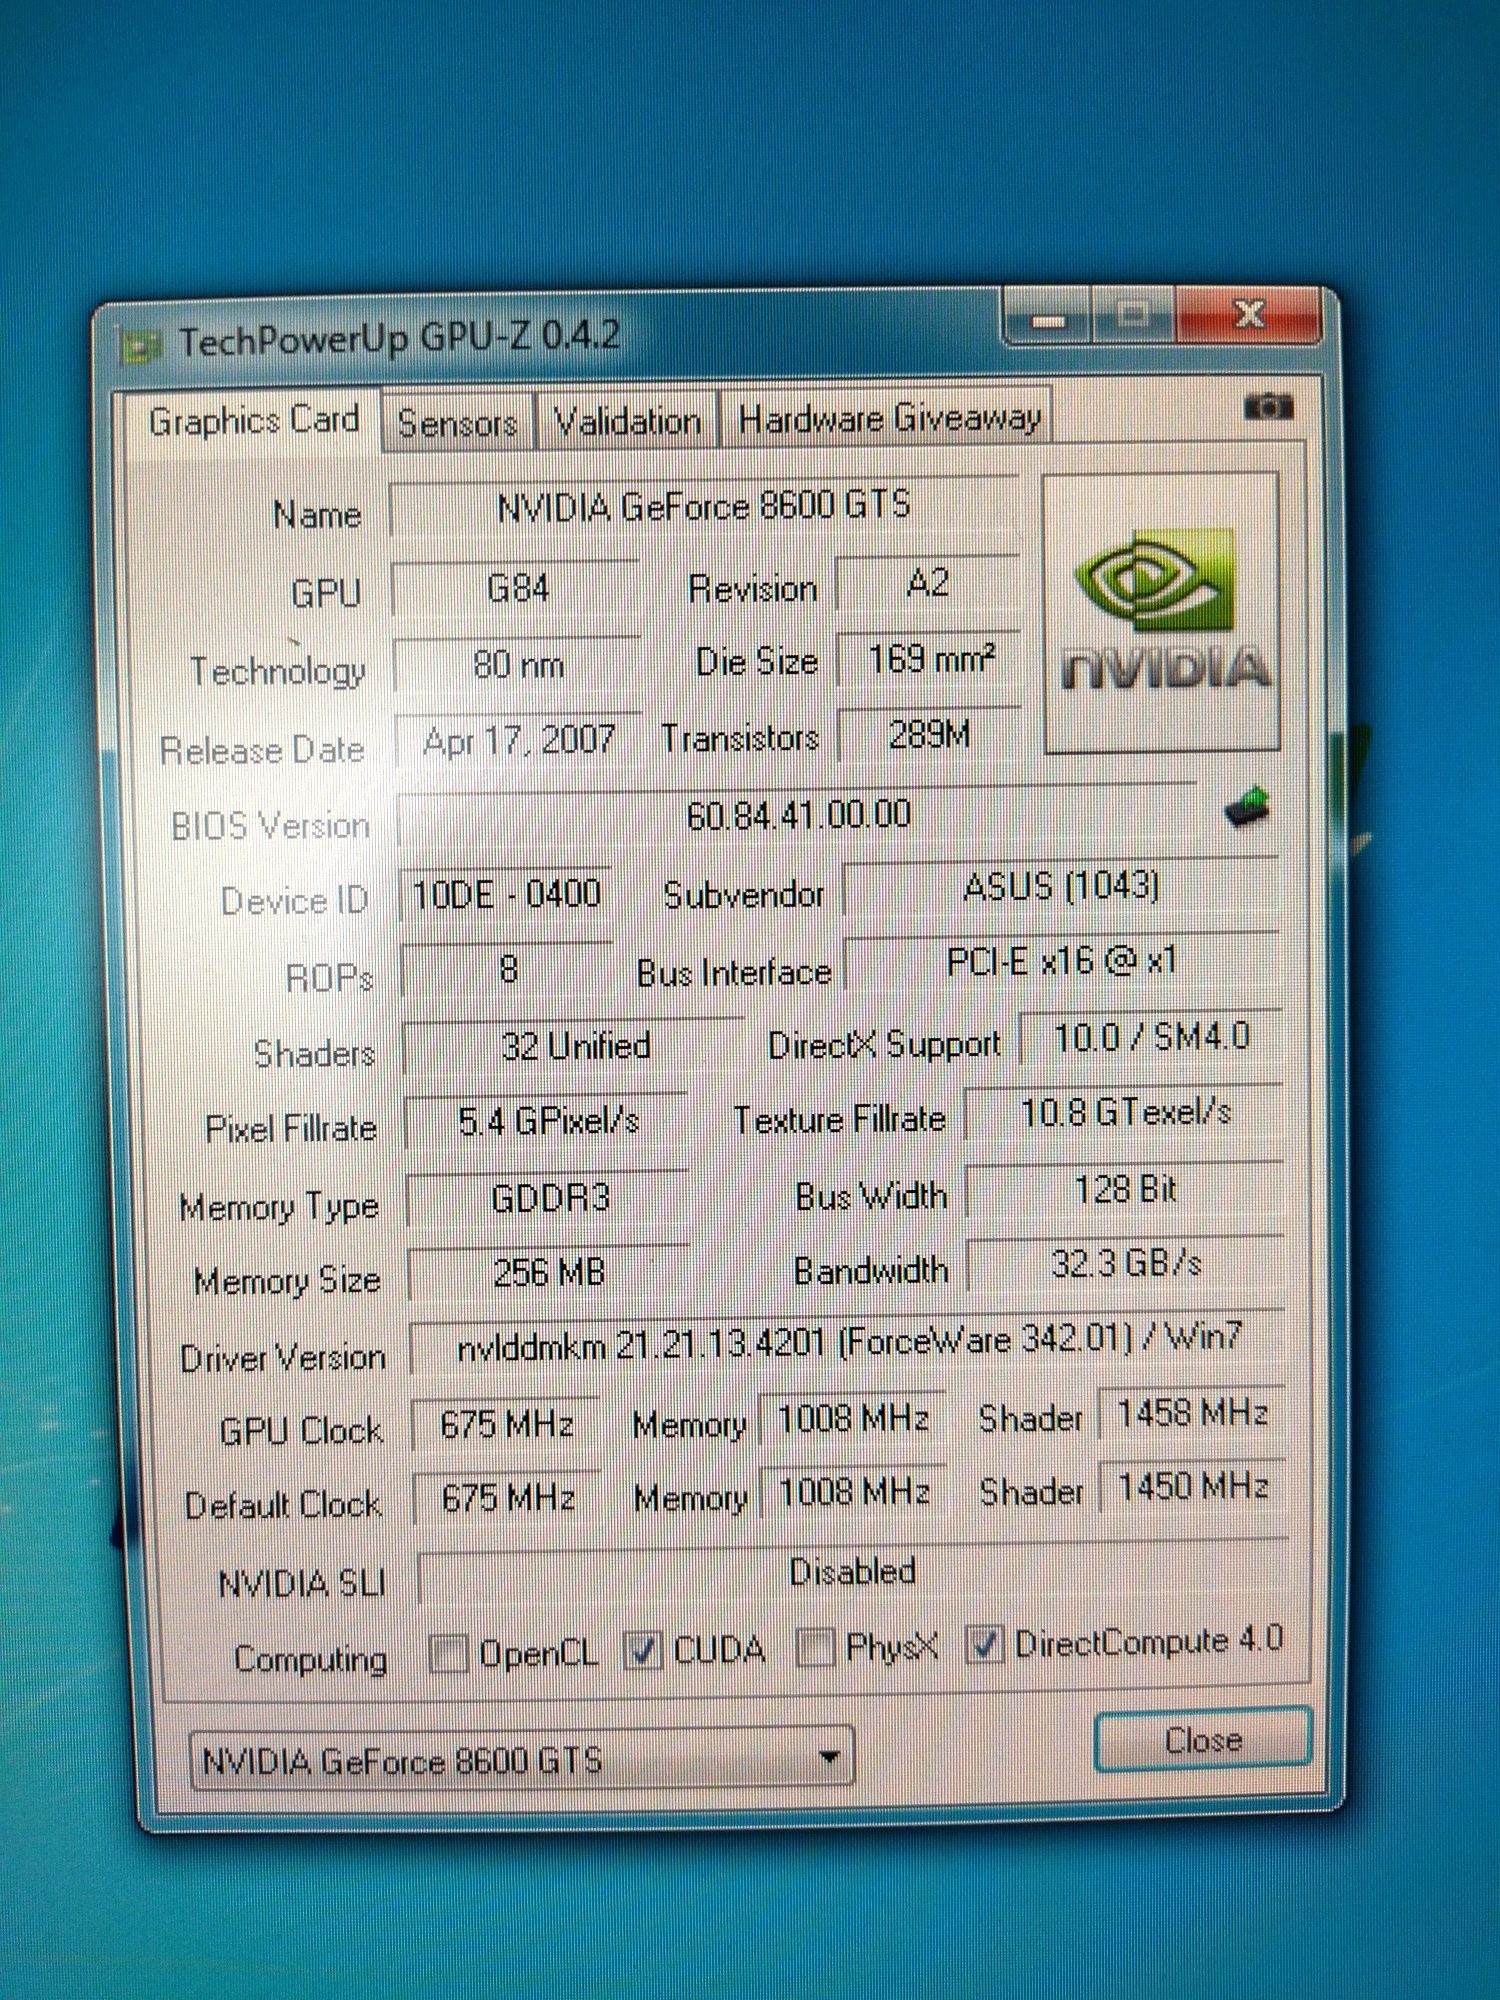Click the Memory Type field GDDR3
The image size is (1500, 2000).
pos(549,1198)
